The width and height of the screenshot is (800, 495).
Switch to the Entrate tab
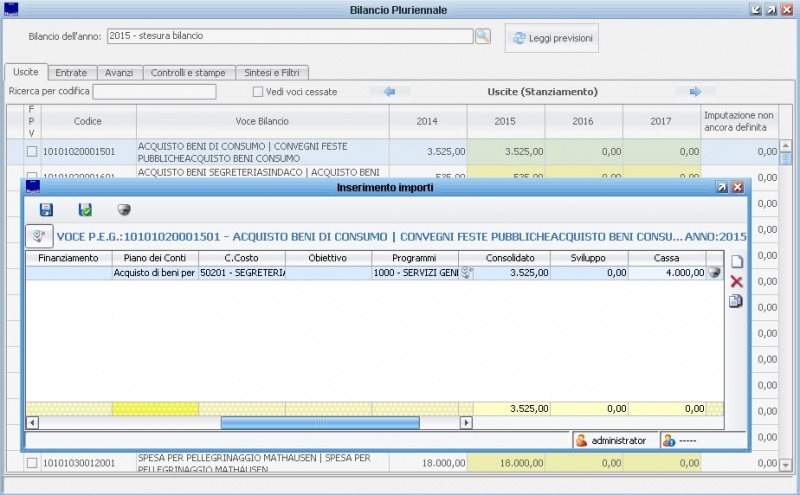point(71,72)
